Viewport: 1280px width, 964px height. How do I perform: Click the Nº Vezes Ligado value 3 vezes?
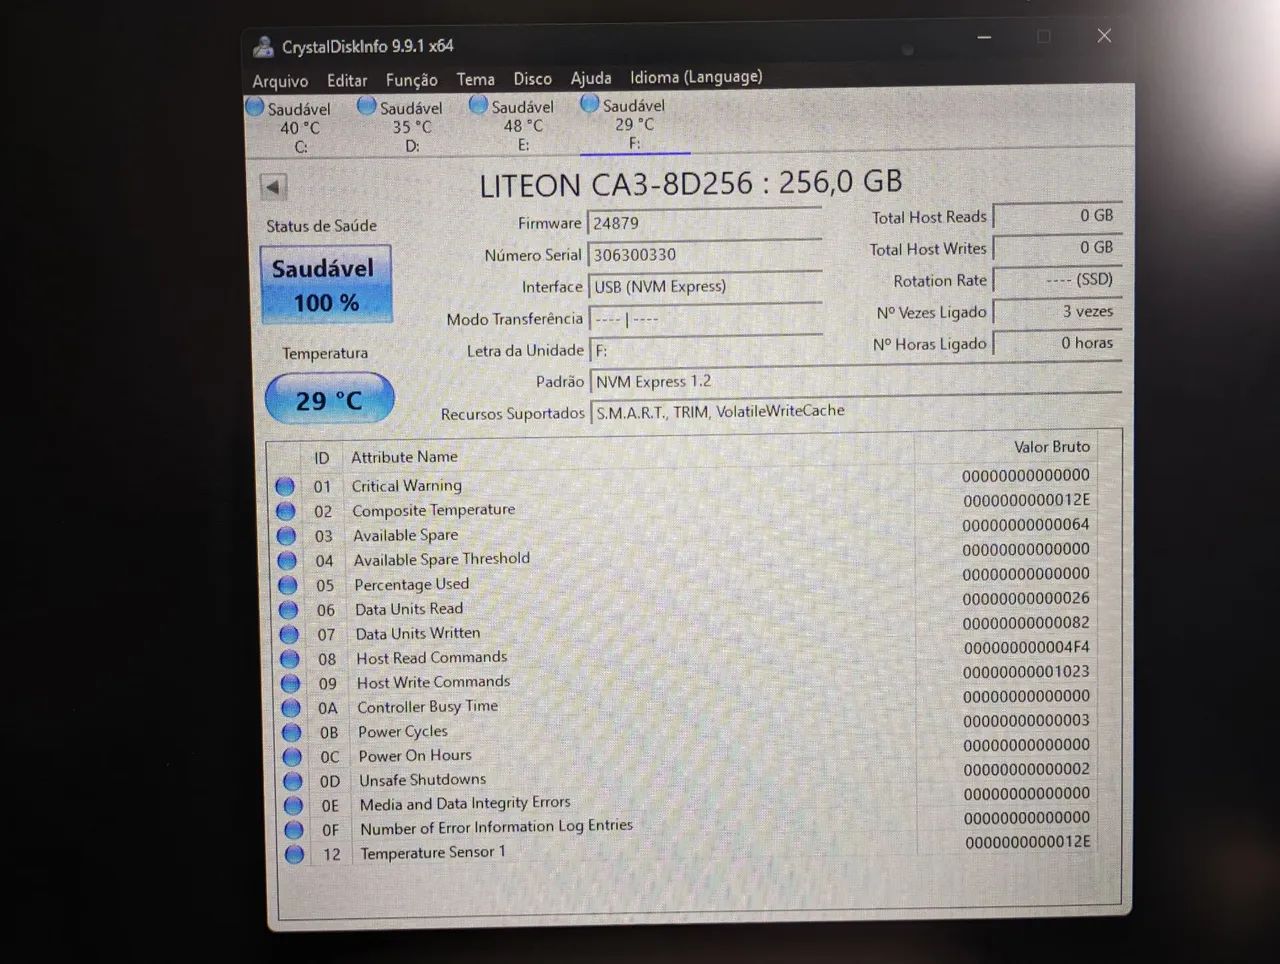click(1056, 312)
